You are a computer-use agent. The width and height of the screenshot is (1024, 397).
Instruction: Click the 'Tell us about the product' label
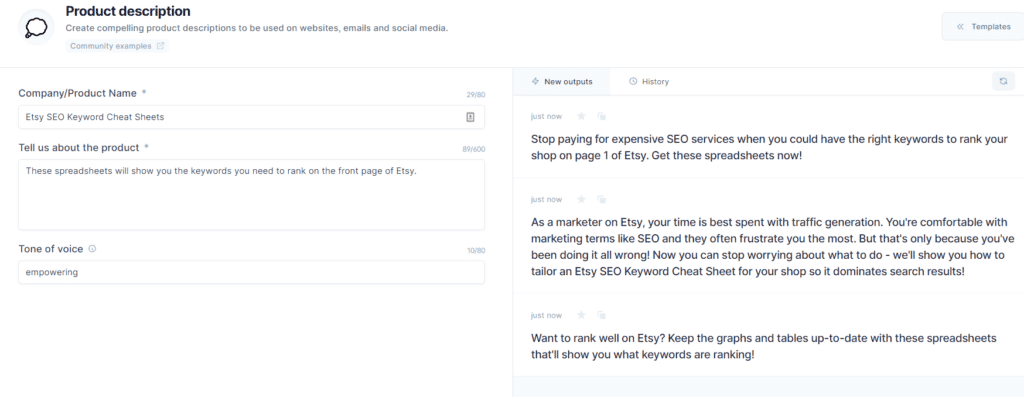tap(78, 148)
